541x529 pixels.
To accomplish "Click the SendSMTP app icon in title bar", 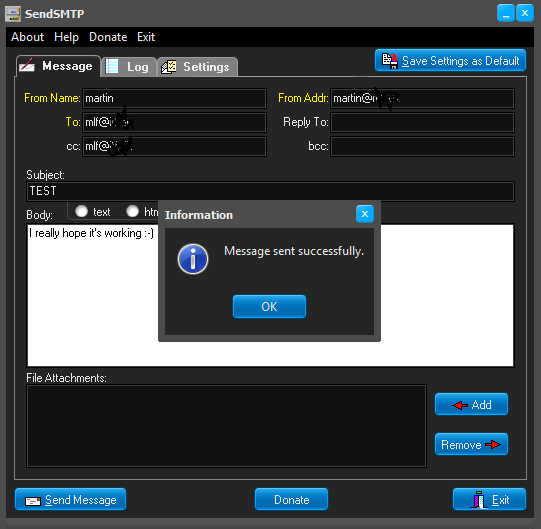I will 13,14.
